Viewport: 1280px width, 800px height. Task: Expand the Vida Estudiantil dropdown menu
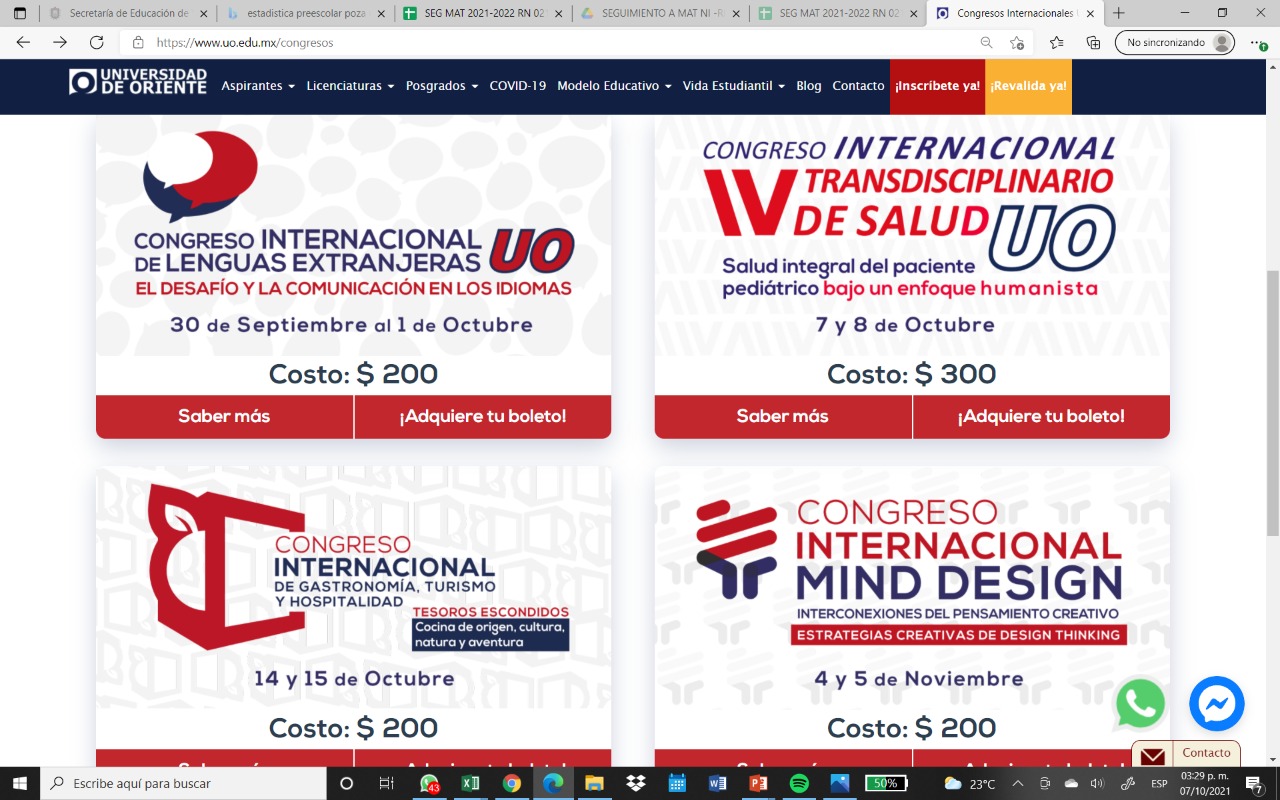tap(734, 86)
